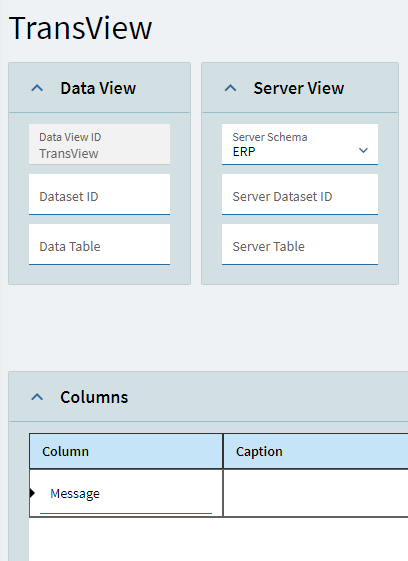Click the TransView page heading
This screenshot has height=561, width=408.
click(x=81, y=28)
